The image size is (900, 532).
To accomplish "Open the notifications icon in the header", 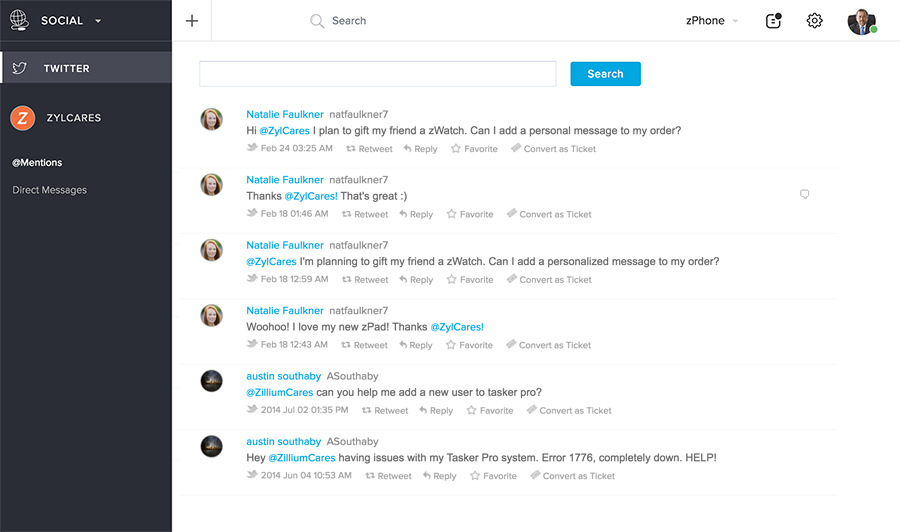I will (772, 21).
